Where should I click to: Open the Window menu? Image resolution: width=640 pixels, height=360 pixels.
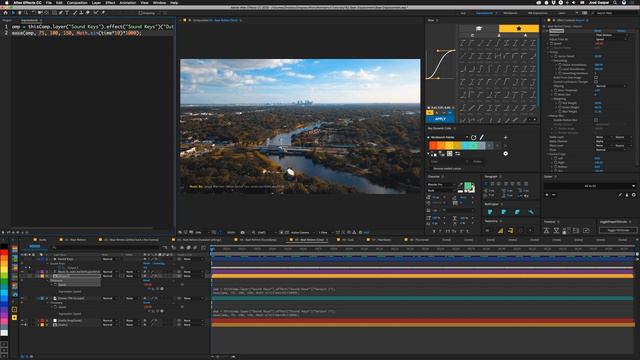(159, 2)
